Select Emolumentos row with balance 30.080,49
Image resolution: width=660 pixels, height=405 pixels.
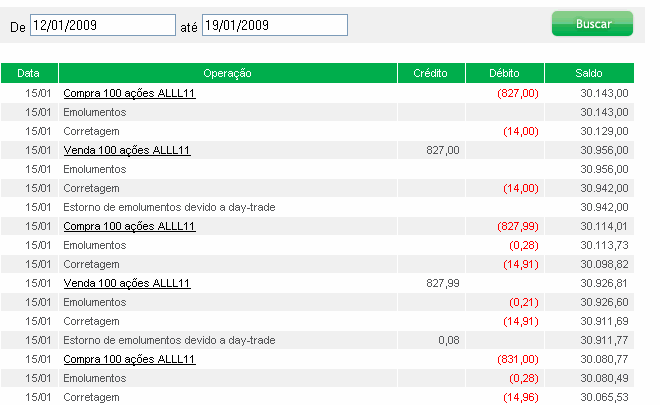tap(317, 378)
